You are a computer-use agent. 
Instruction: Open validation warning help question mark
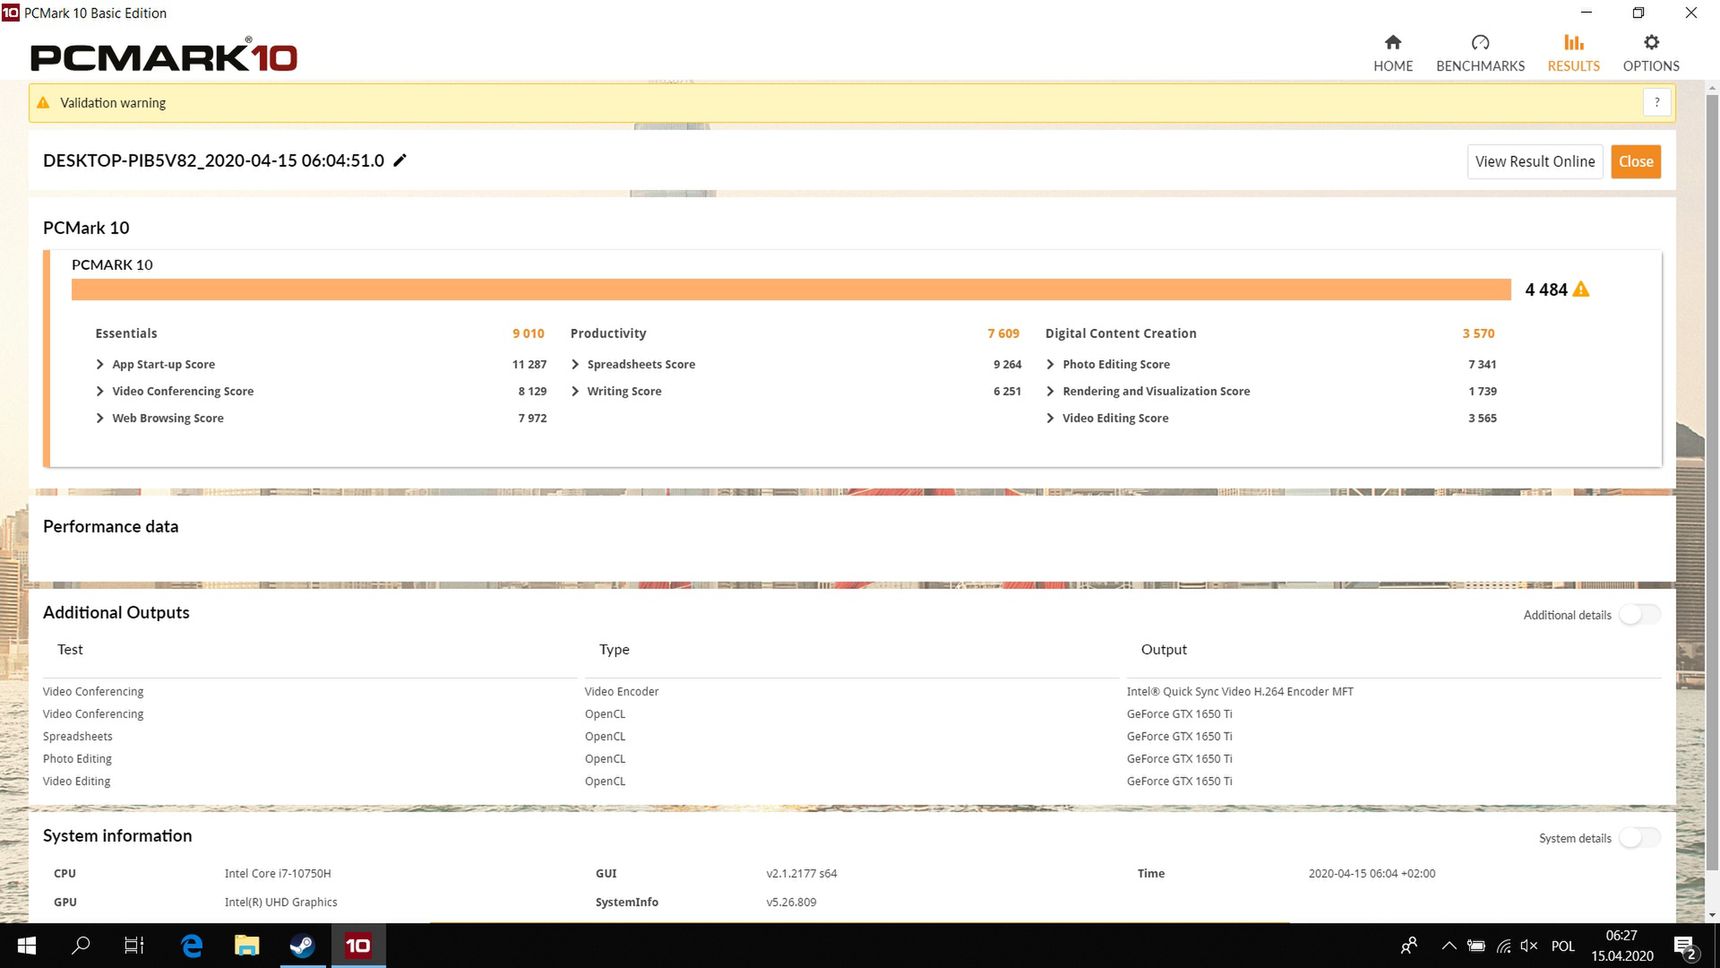1657,102
